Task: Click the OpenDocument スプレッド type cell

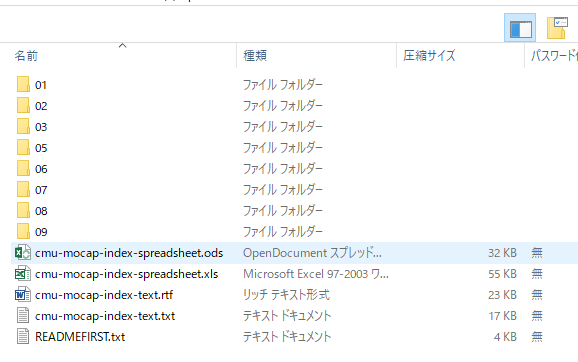Action: tap(312, 253)
